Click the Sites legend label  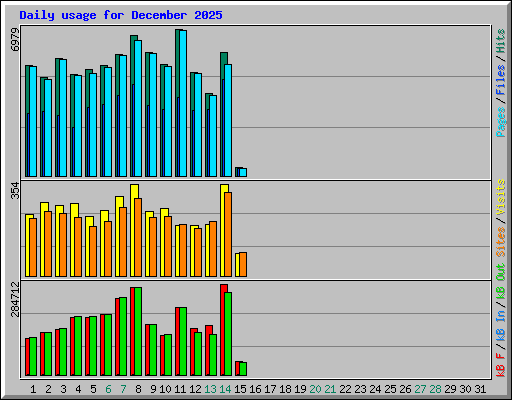(x=501, y=241)
